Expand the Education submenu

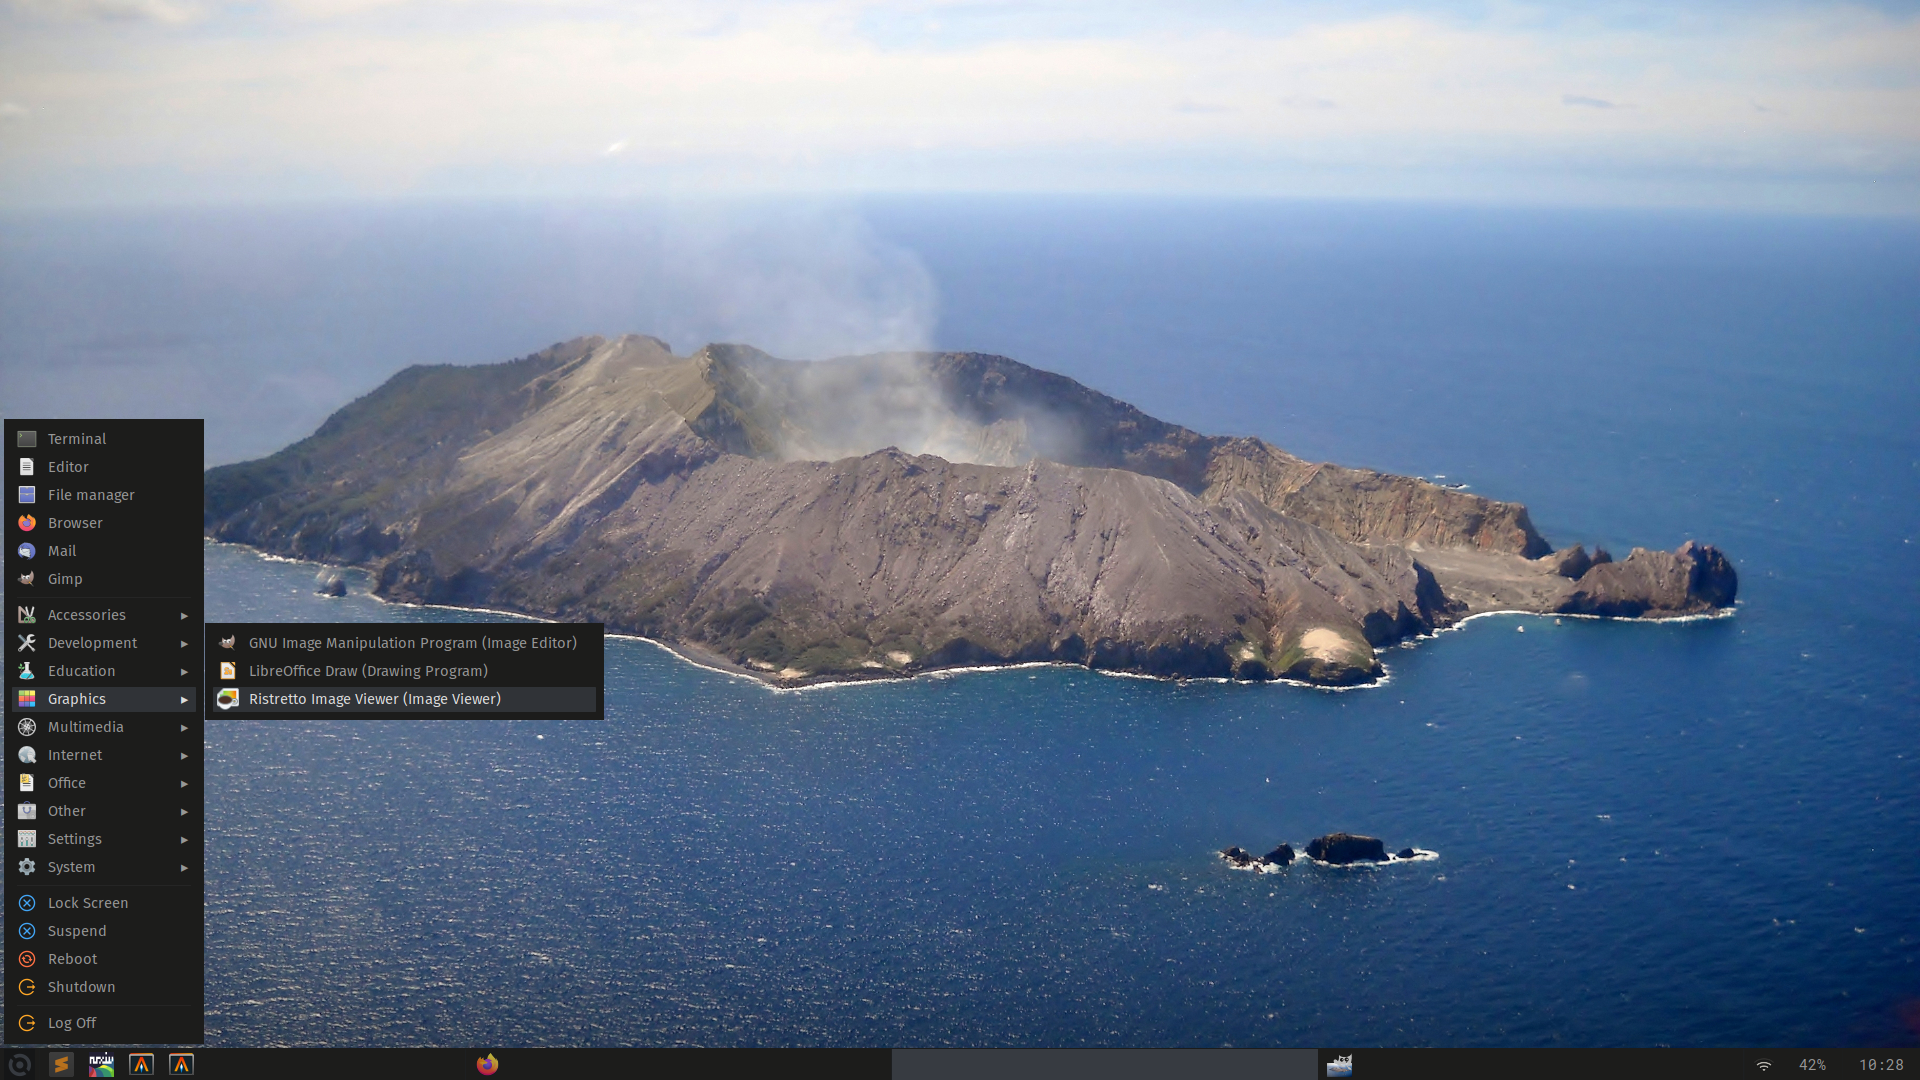pyautogui.click(x=104, y=671)
